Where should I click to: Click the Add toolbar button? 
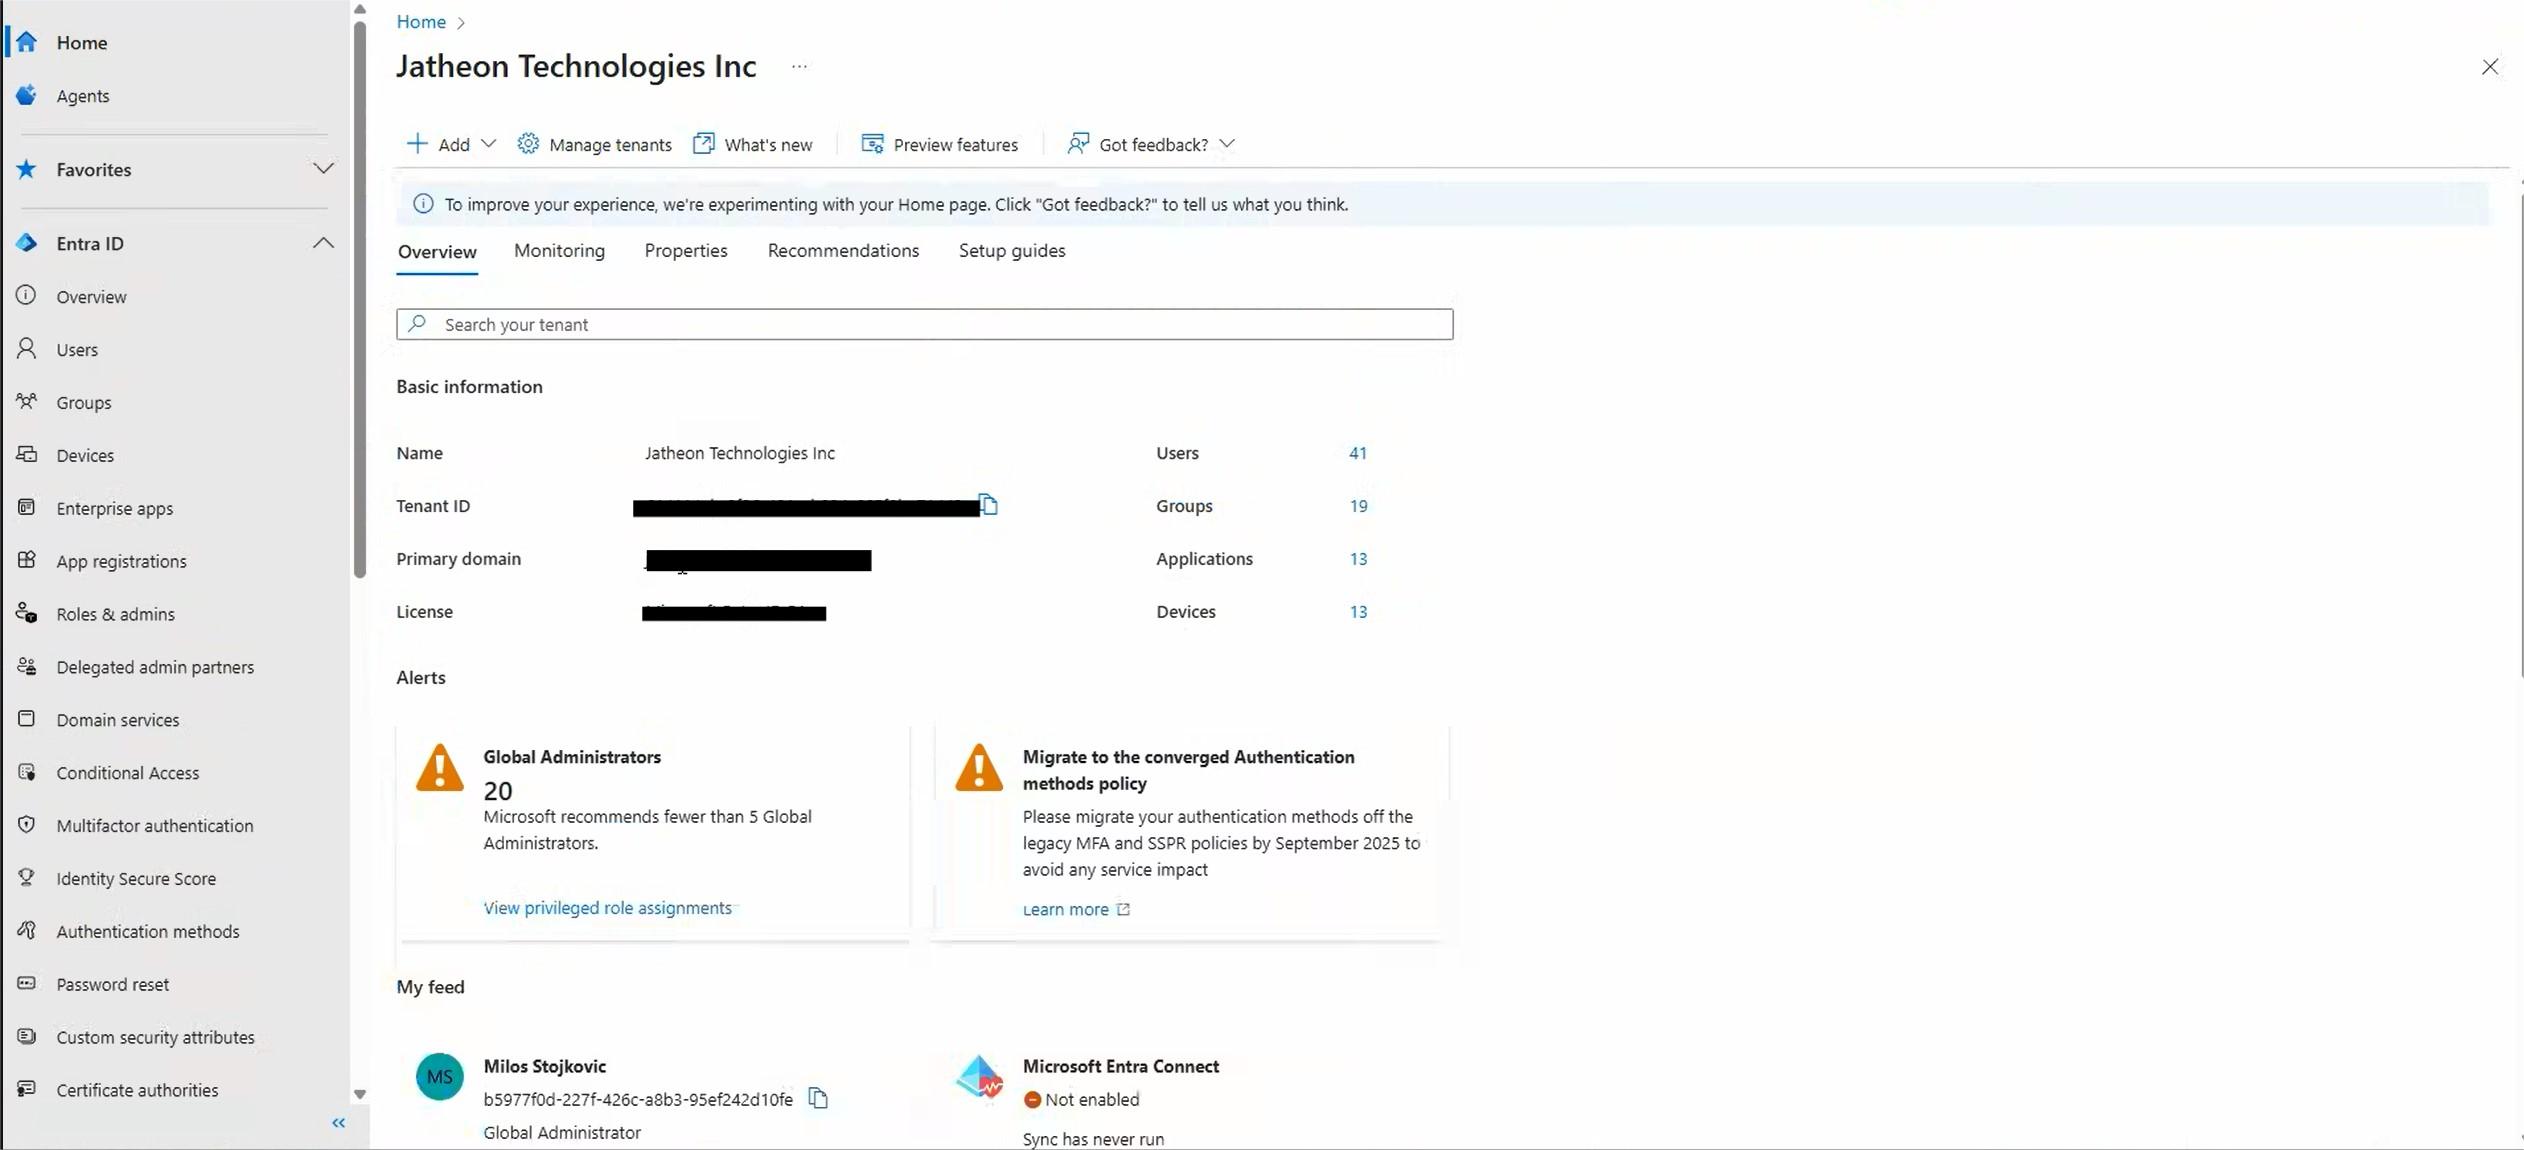point(451,144)
